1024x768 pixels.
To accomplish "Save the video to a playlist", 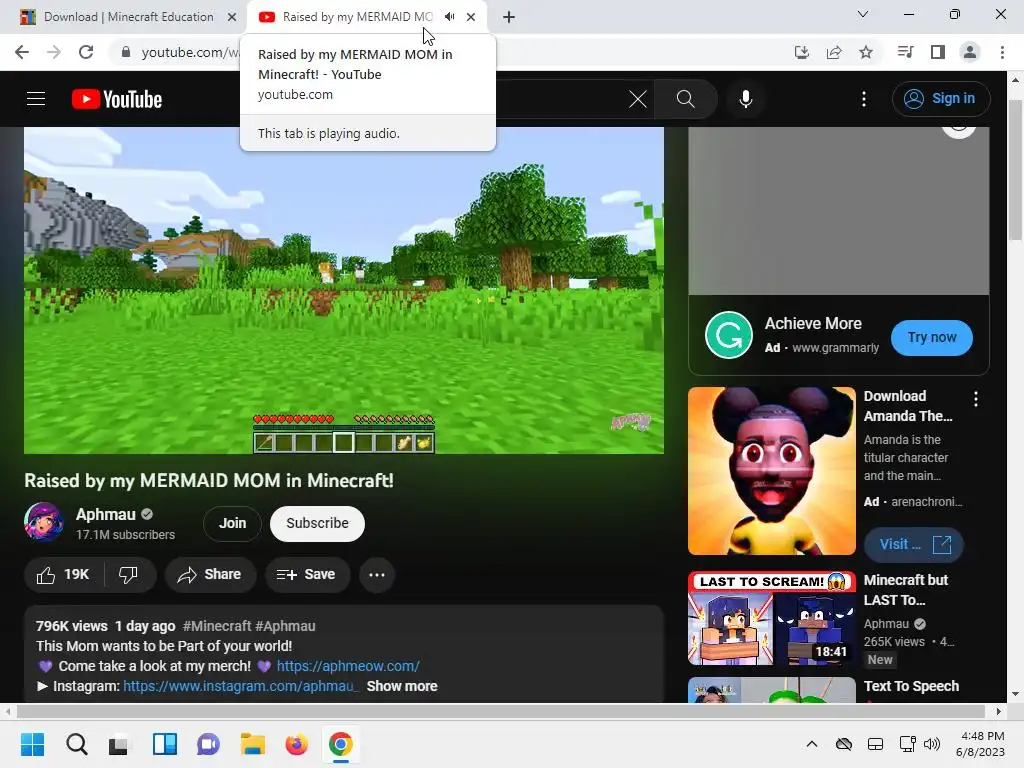I will pyautogui.click(x=306, y=575).
